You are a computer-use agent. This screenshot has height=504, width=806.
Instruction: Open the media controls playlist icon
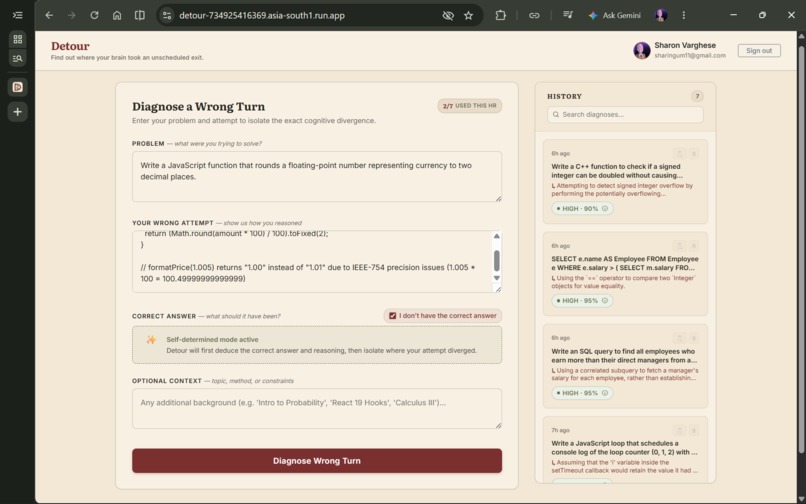tap(567, 15)
